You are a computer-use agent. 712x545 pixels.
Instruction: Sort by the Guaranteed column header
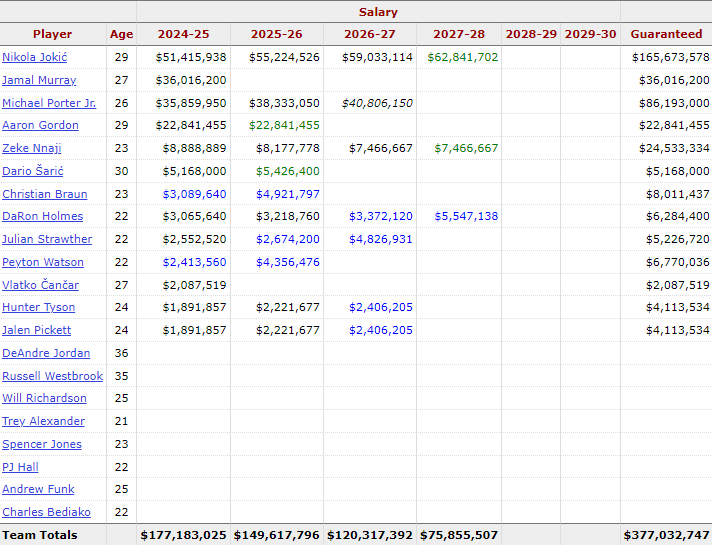click(666, 34)
